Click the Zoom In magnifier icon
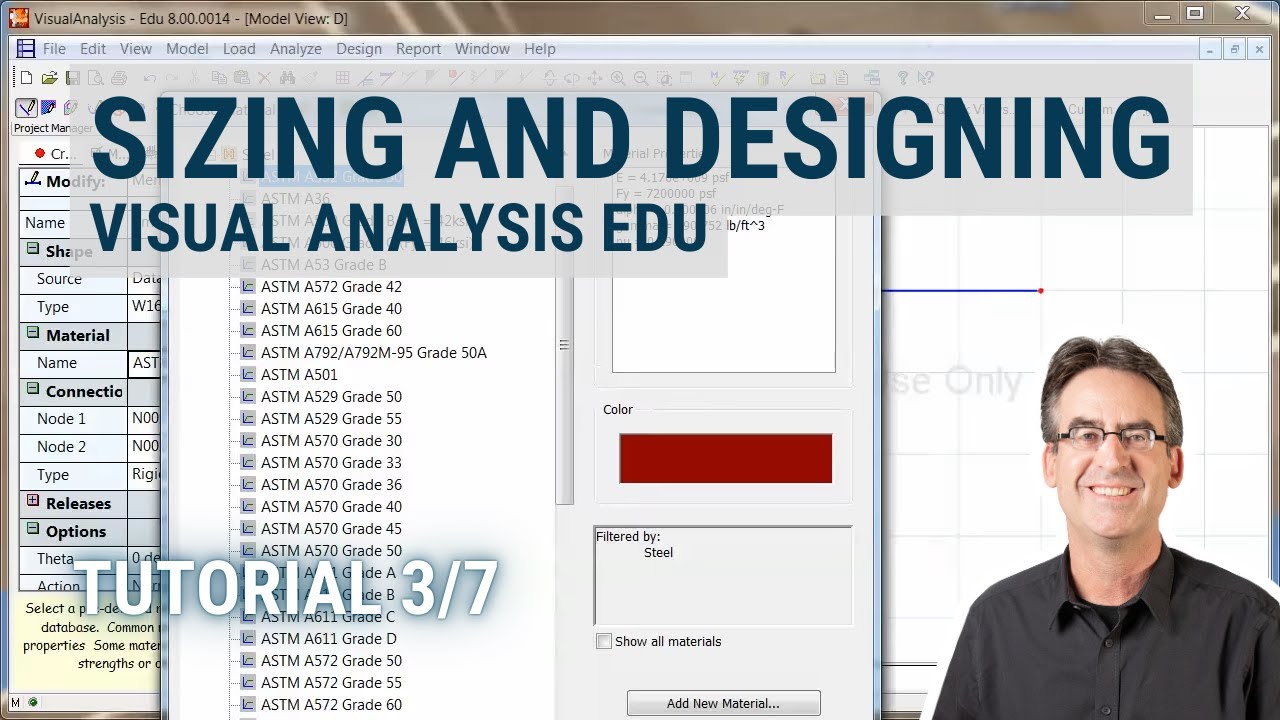 618,78
